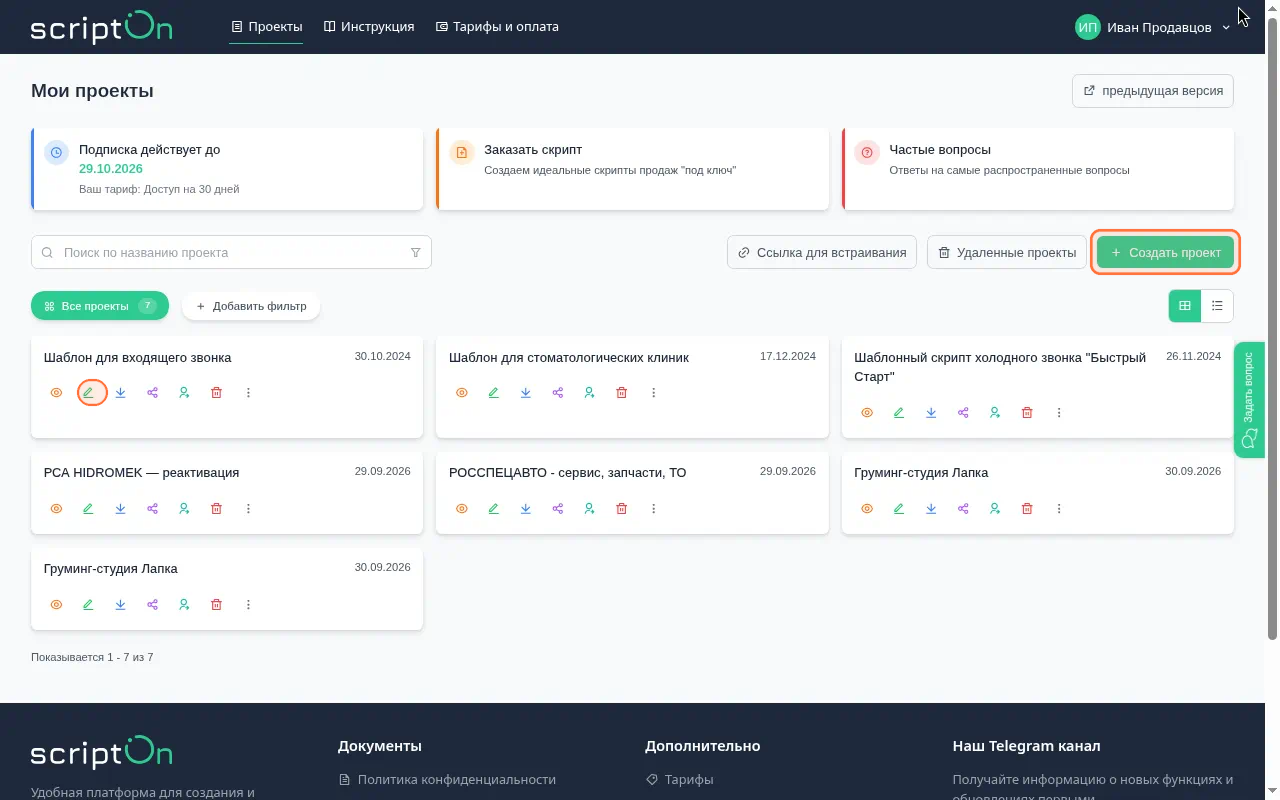1280x800 pixels.
Task: Open more options for "Шаблон для входящего звонка"
Action: pos(248,393)
